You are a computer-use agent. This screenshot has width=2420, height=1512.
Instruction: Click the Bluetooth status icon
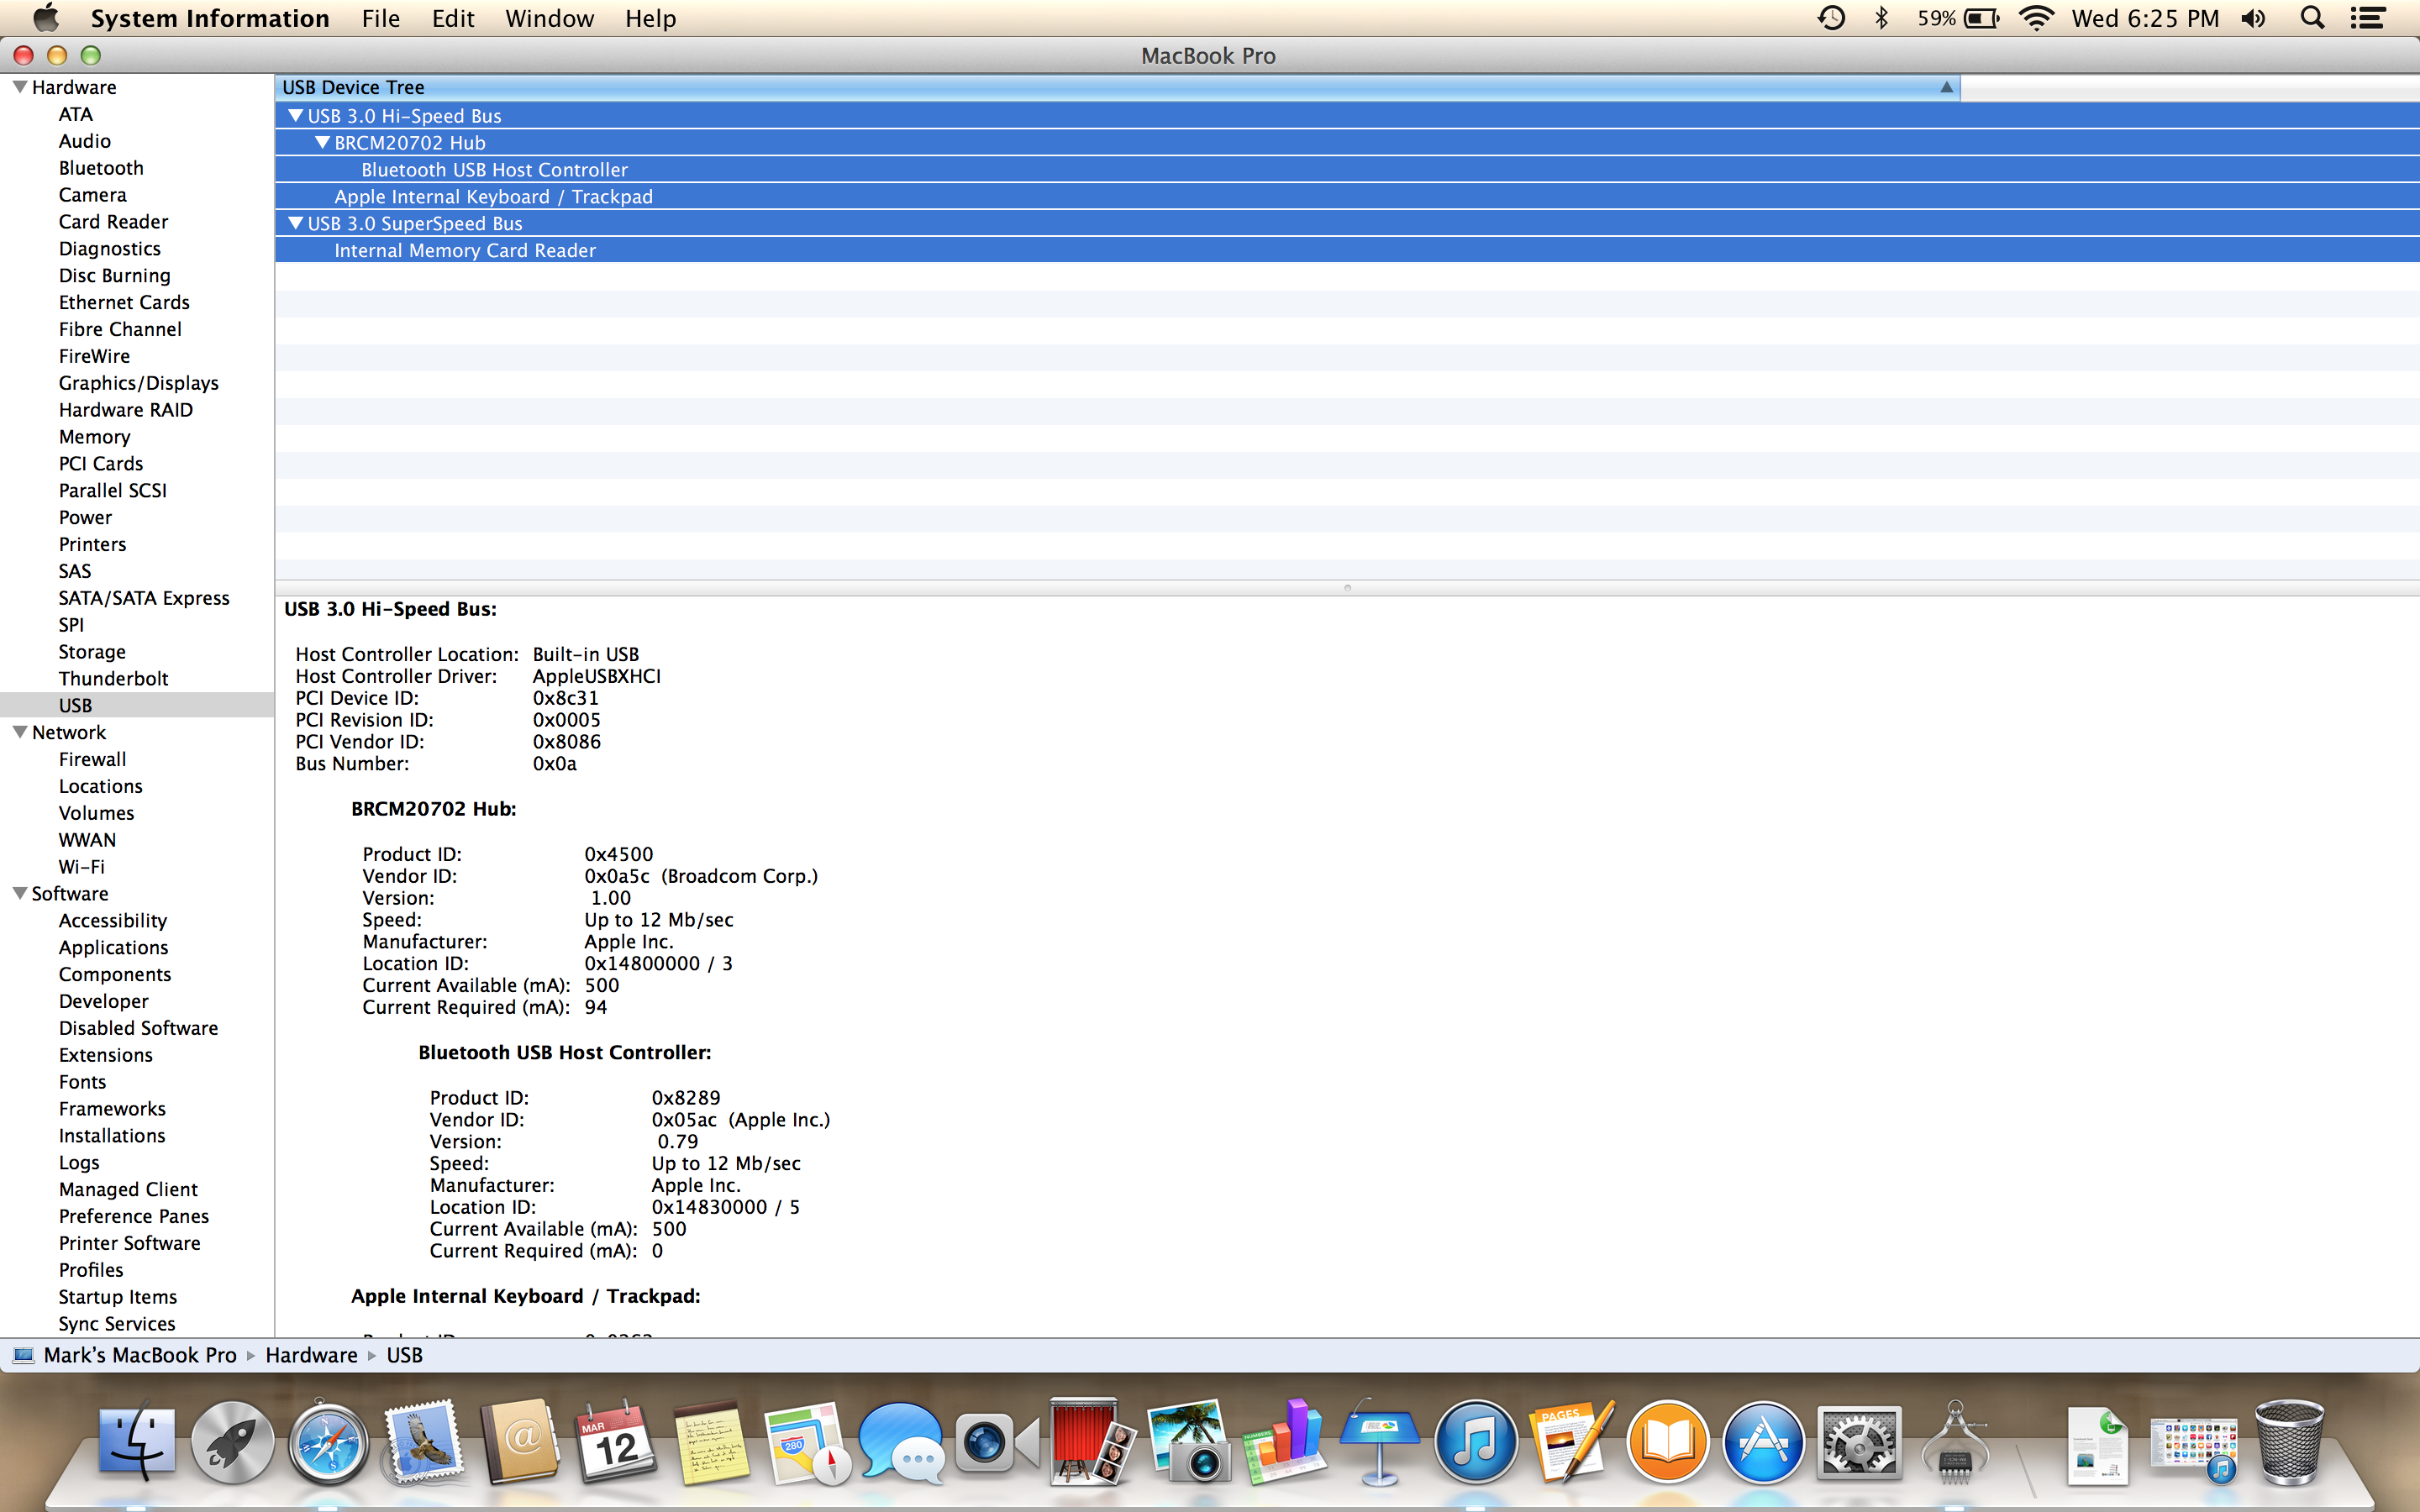[x=1881, y=18]
